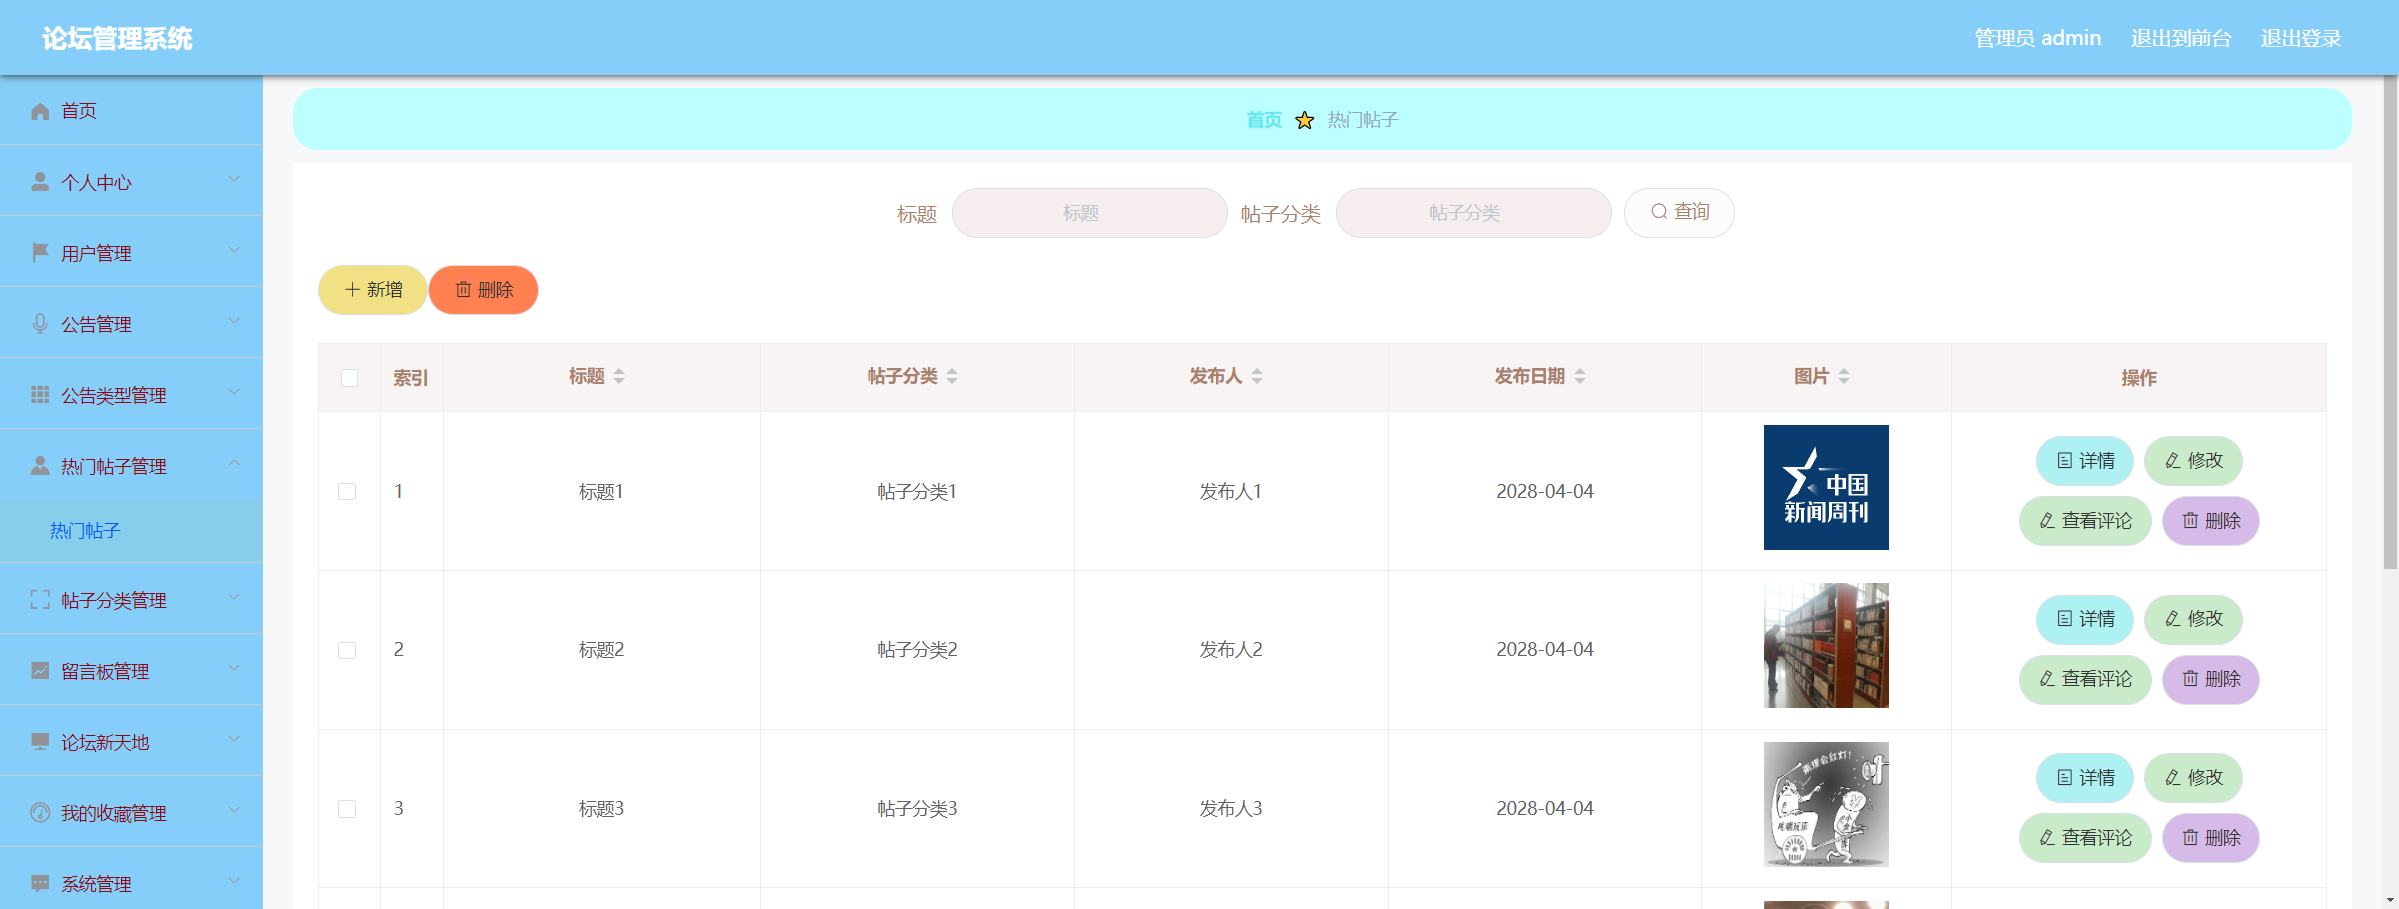Open 首页 via the breadcrumb link
This screenshot has width=2399, height=909.
click(x=1263, y=120)
